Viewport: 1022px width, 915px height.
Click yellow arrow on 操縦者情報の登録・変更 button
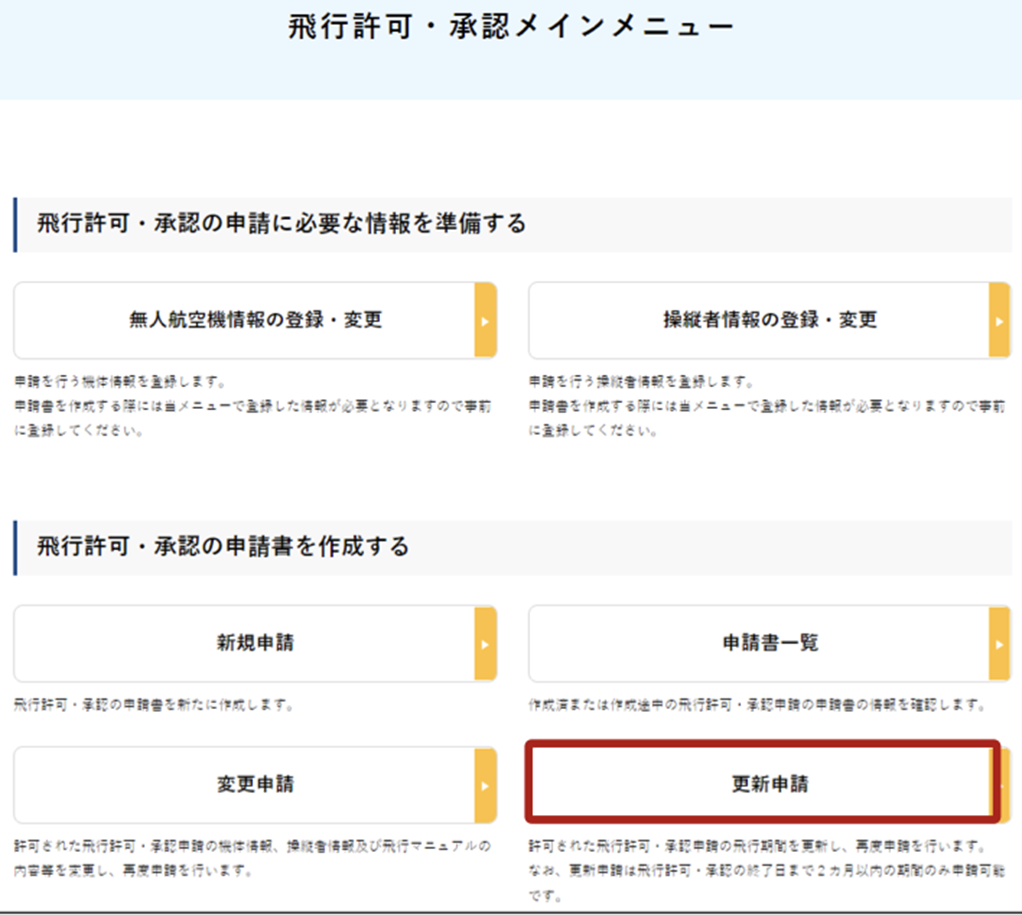click(x=999, y=321)
